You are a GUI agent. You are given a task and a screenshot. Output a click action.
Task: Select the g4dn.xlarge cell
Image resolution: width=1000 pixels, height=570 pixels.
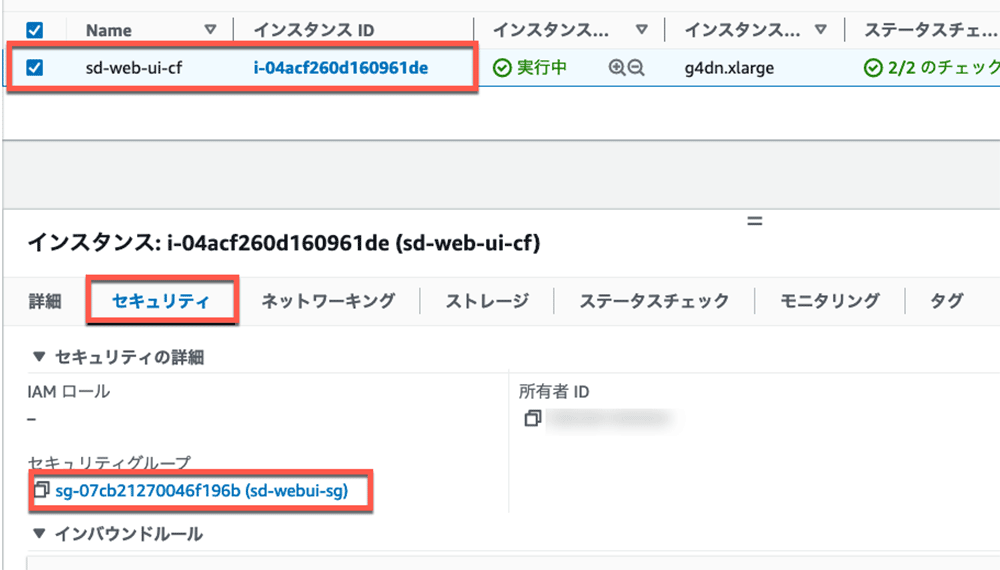pos(729,68)
